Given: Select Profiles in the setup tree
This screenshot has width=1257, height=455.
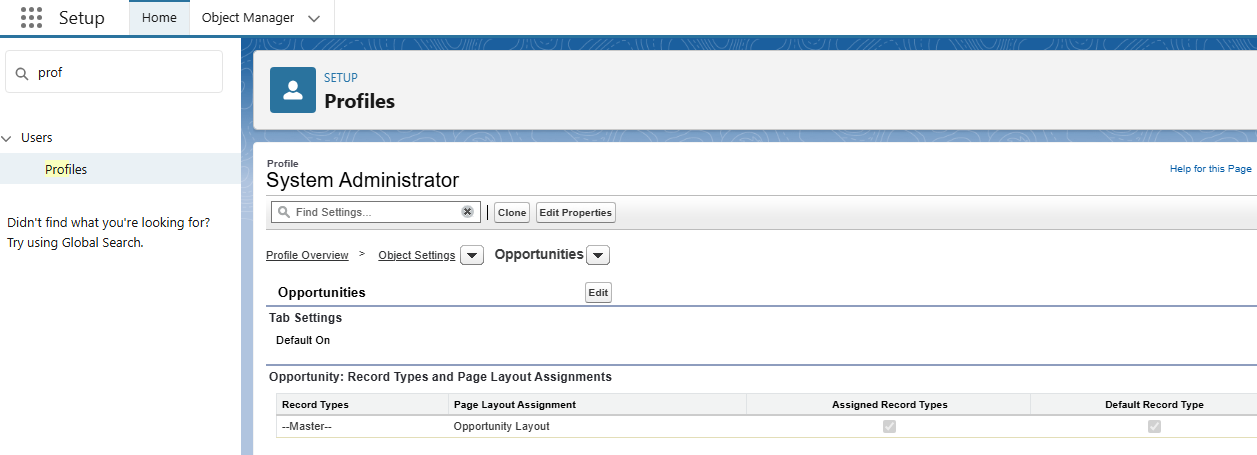Looking at the screenshot, I should [66, 169].
